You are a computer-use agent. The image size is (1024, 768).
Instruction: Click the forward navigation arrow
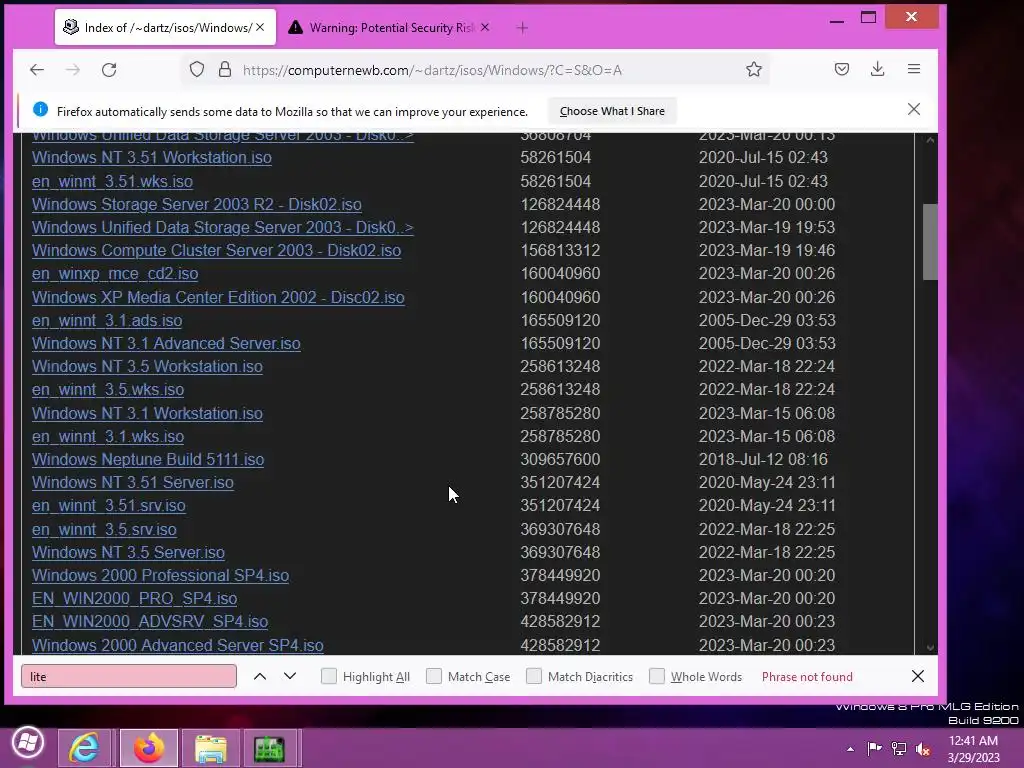pyautogui.click(x=72, y=70)
